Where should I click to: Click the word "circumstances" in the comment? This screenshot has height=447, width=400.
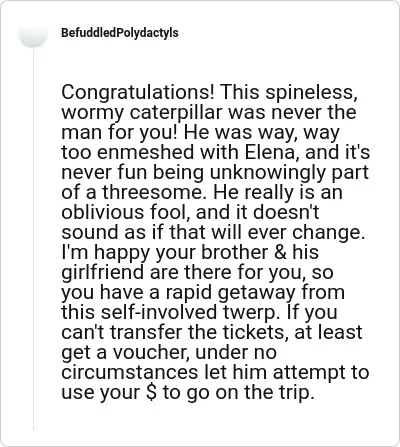click(x=130, y=372)
